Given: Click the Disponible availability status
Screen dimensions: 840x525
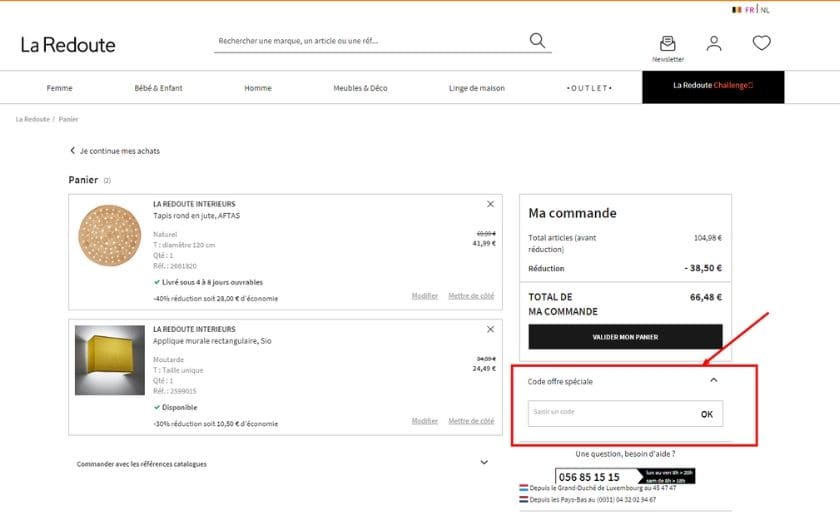Looking at the screenshot, I should (179, 407).
